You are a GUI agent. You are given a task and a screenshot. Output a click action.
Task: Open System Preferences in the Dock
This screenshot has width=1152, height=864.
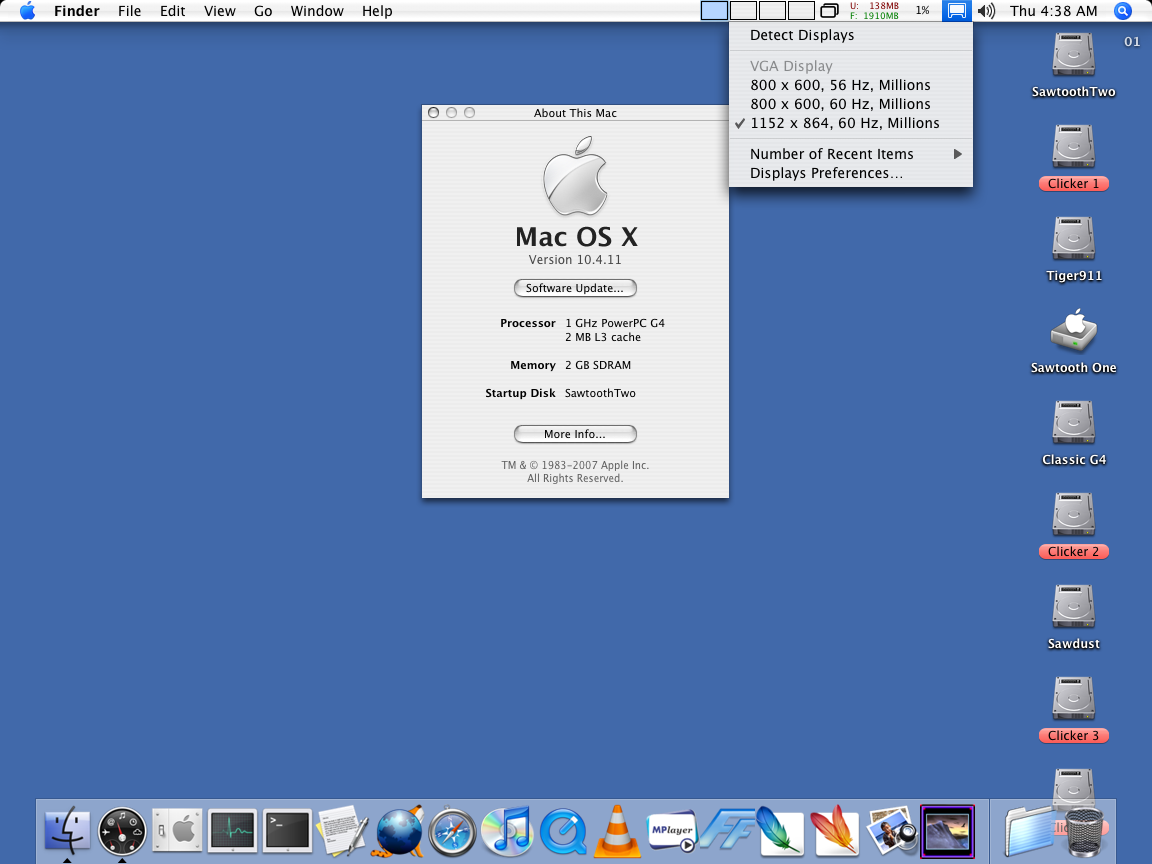tap(177, 831)
